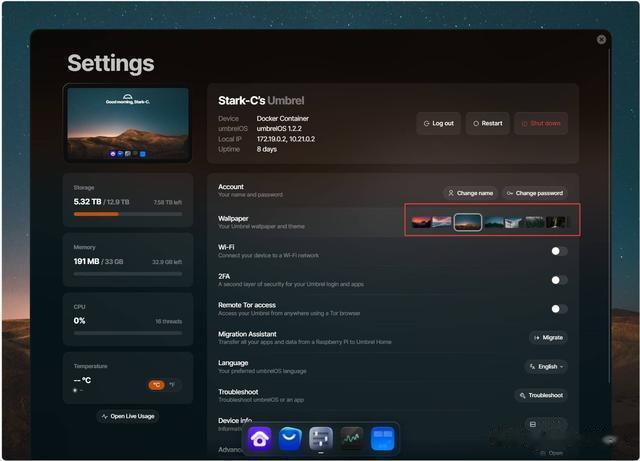Click Change password button
This screenshot has width=640, height=461.
point(535,193)
